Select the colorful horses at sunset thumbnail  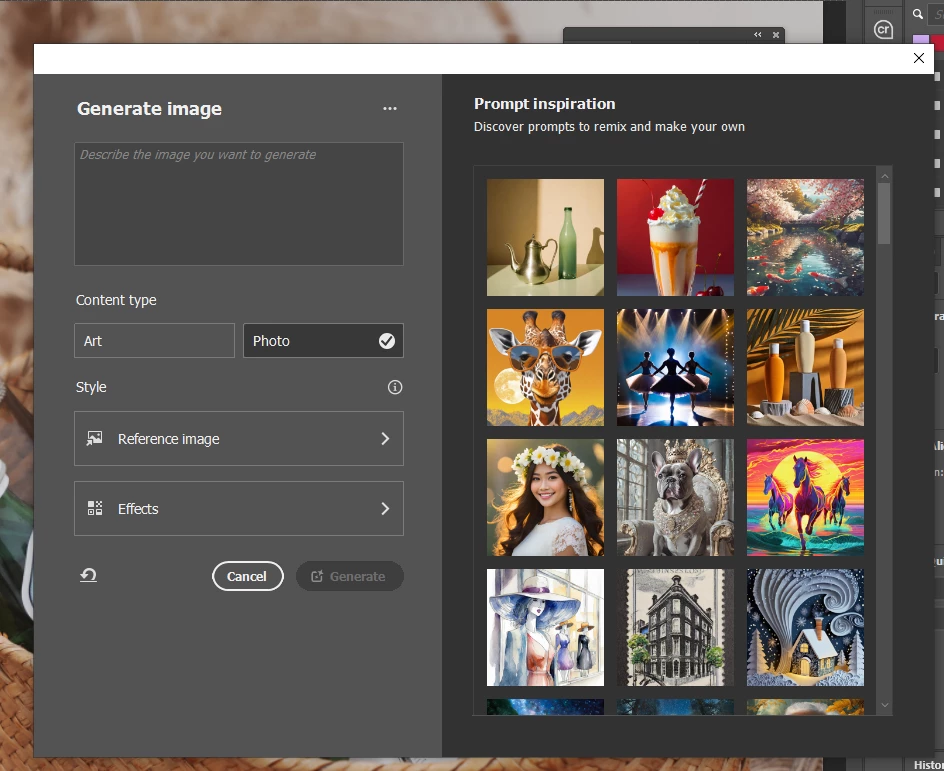tap(805, 497)
